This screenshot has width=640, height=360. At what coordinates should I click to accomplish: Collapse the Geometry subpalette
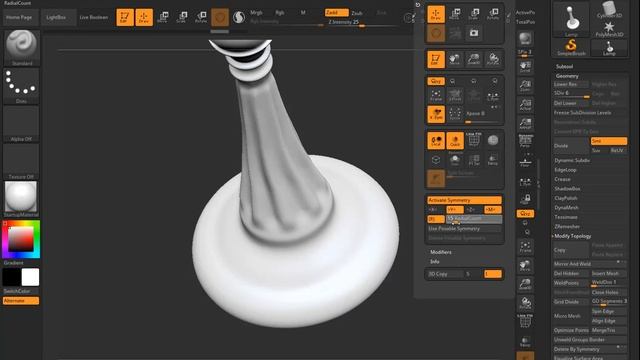click(x=567, y=76)
